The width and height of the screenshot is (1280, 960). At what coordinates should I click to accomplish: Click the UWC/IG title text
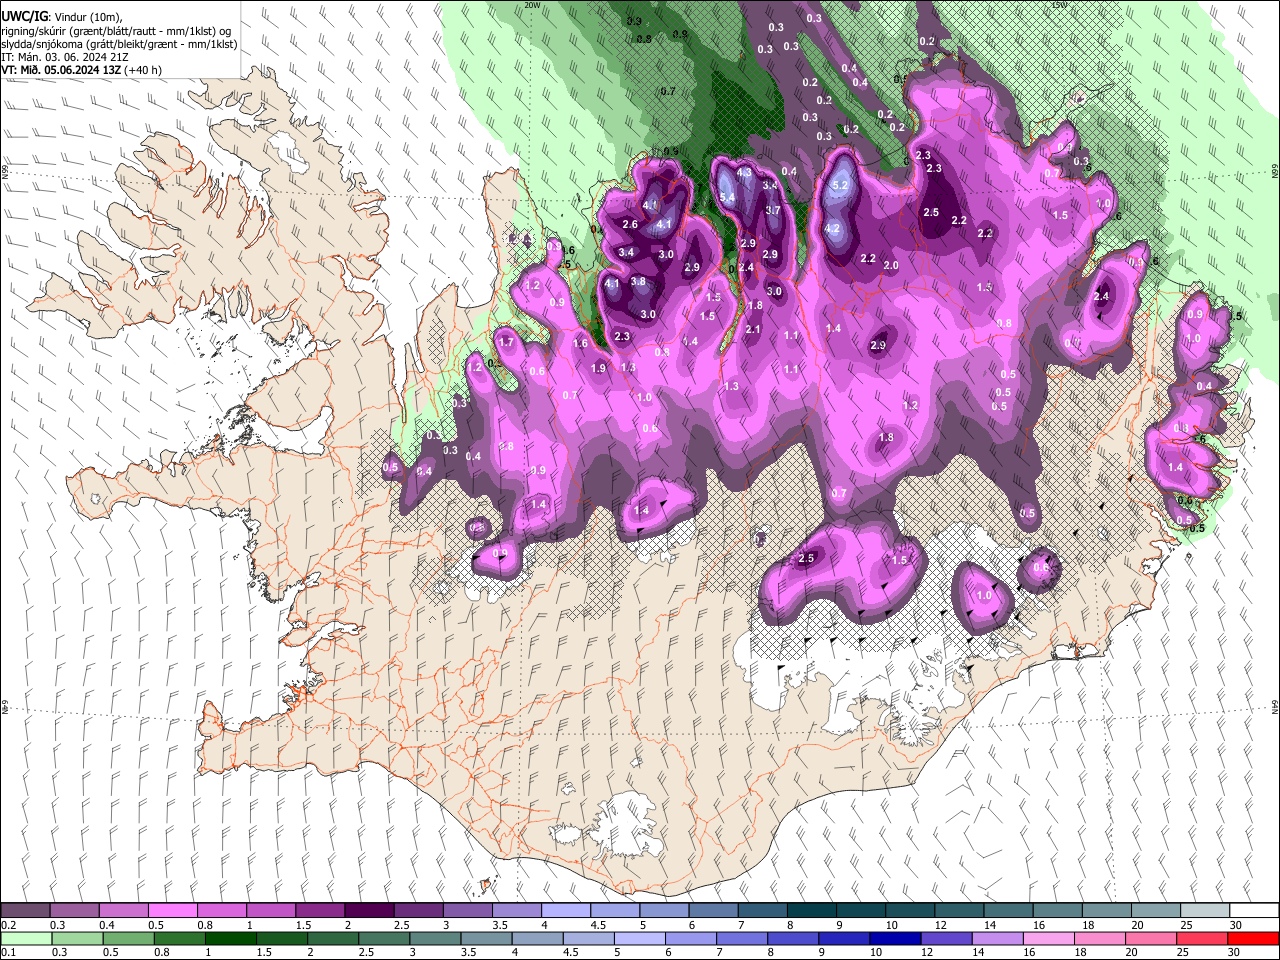[23, 17]
